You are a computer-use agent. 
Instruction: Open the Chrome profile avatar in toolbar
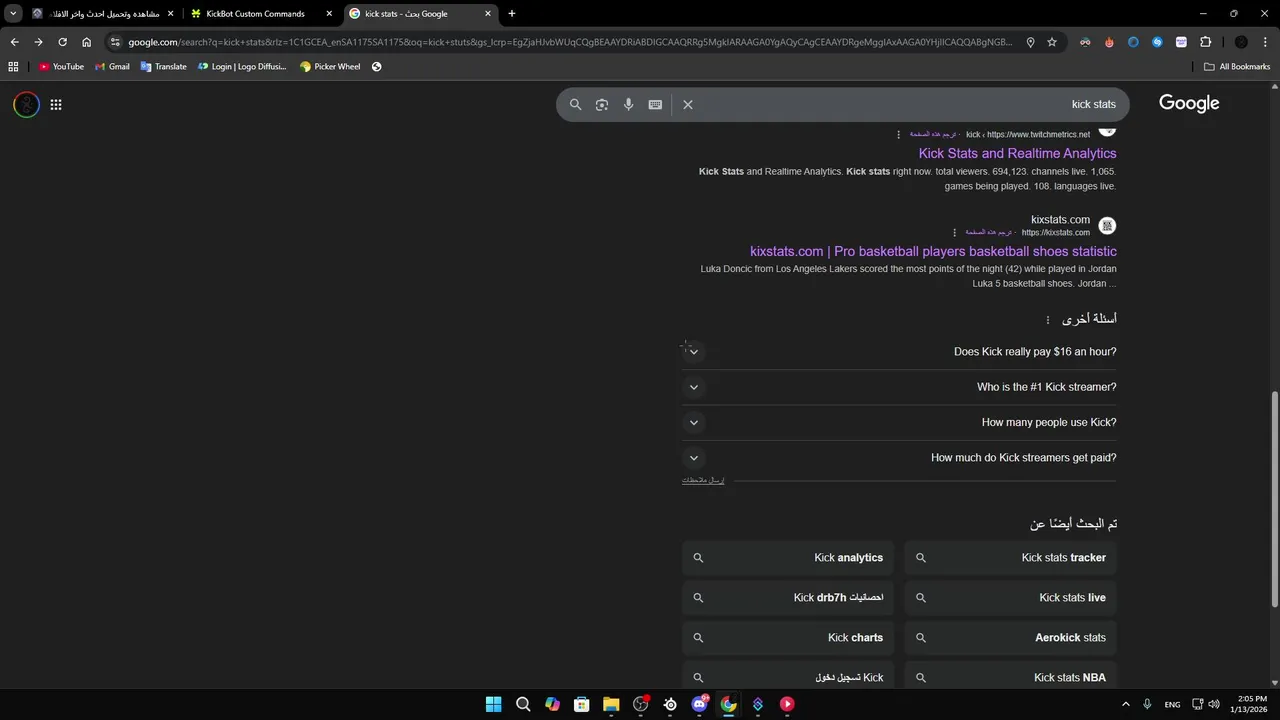click(1241, 42)
